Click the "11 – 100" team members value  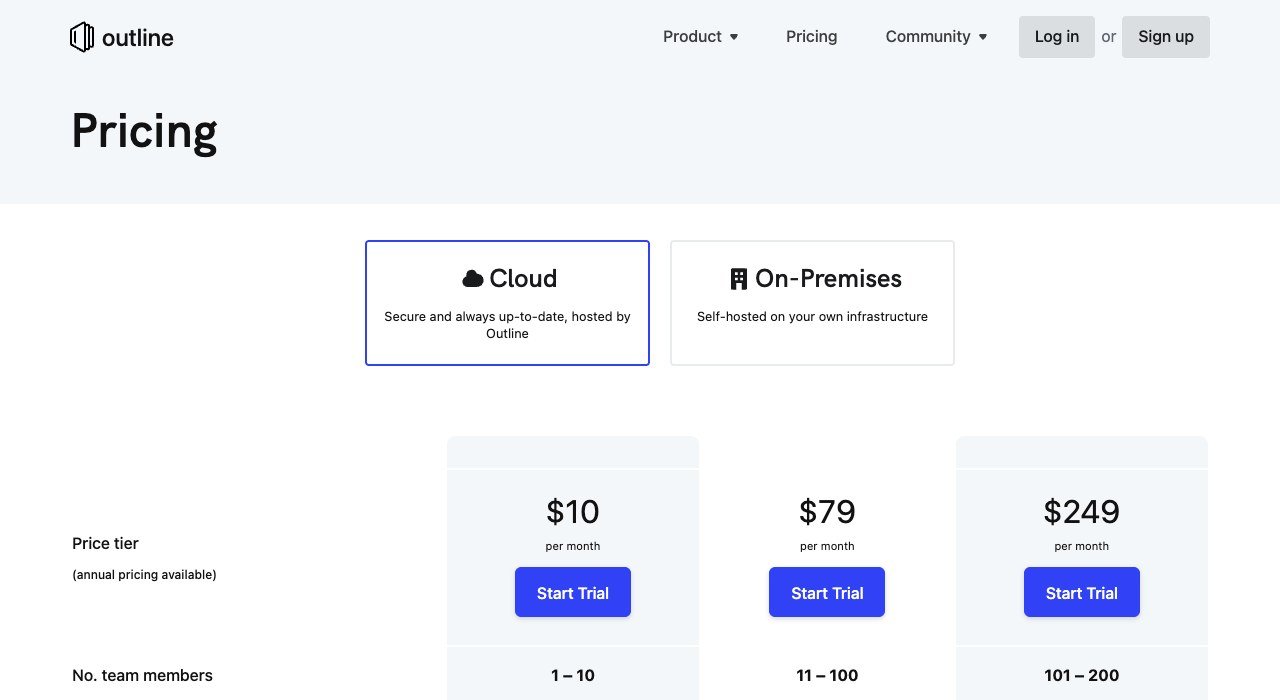tap(827, 675)
